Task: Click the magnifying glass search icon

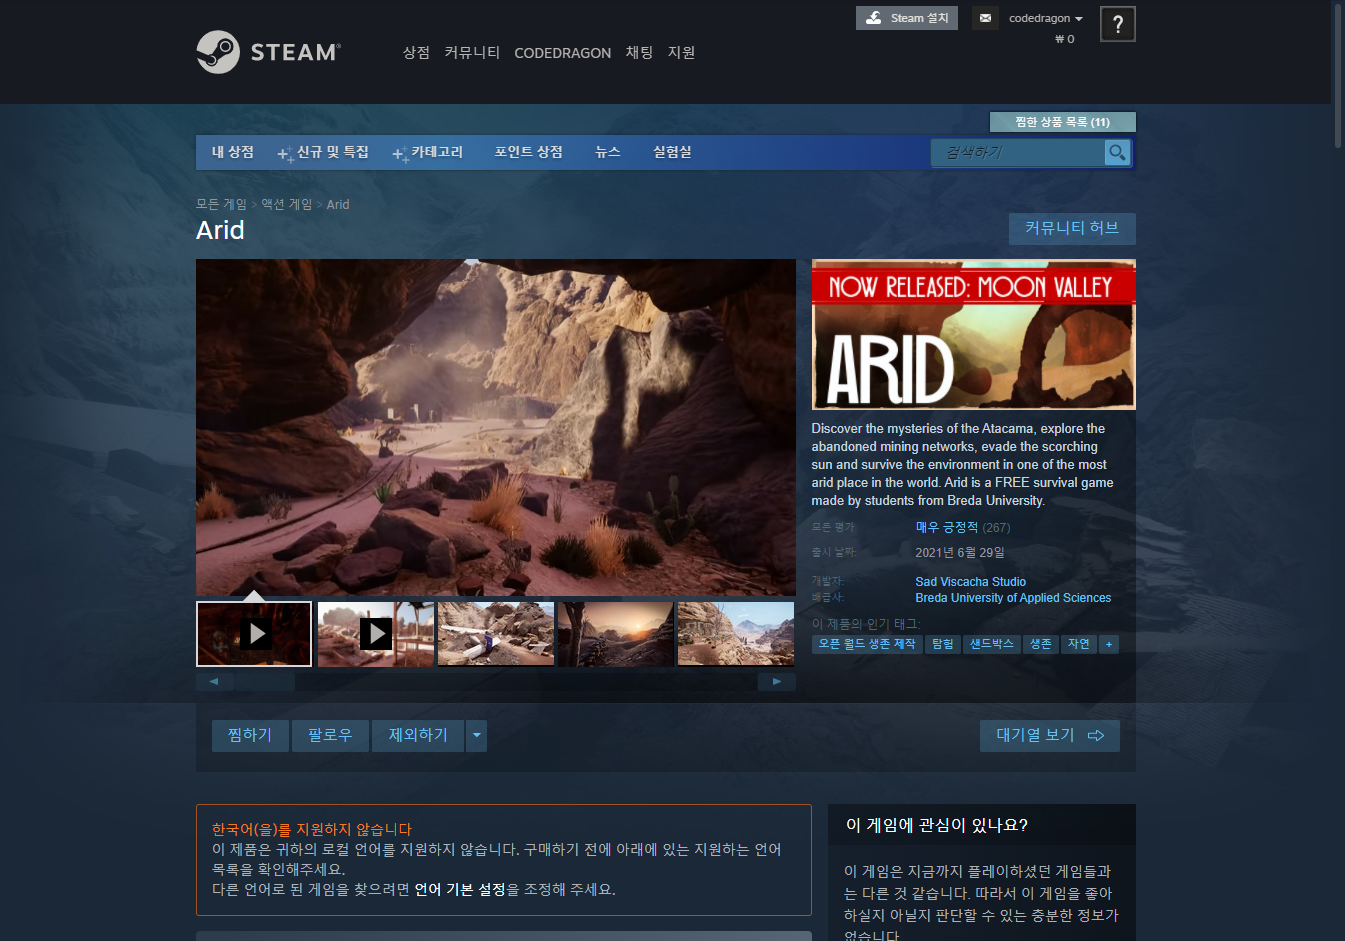Action: coord(1117,152)
